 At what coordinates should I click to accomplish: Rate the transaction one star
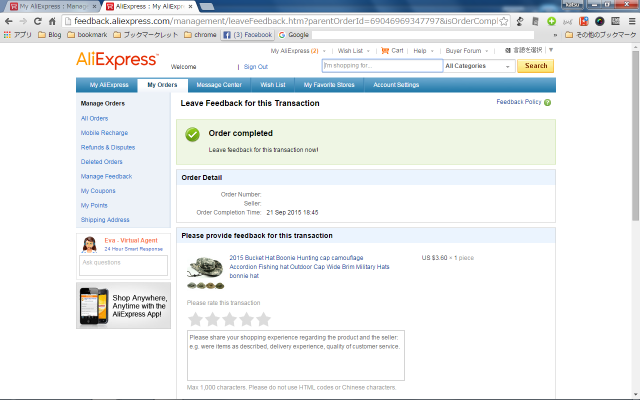[x=196, y=319]
